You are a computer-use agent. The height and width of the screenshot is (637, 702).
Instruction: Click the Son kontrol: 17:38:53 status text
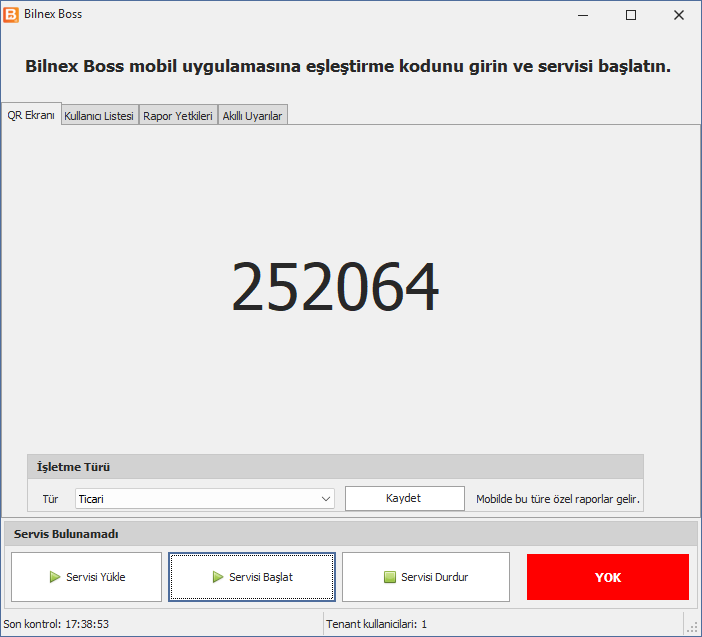click(x=56, y=624)
